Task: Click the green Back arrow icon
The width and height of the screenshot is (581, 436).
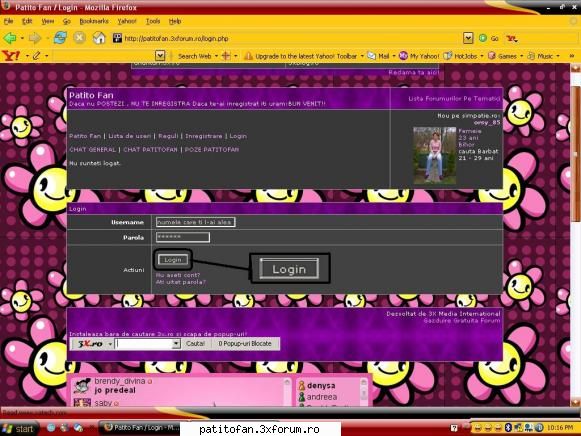Action: [x=10, y=38]
